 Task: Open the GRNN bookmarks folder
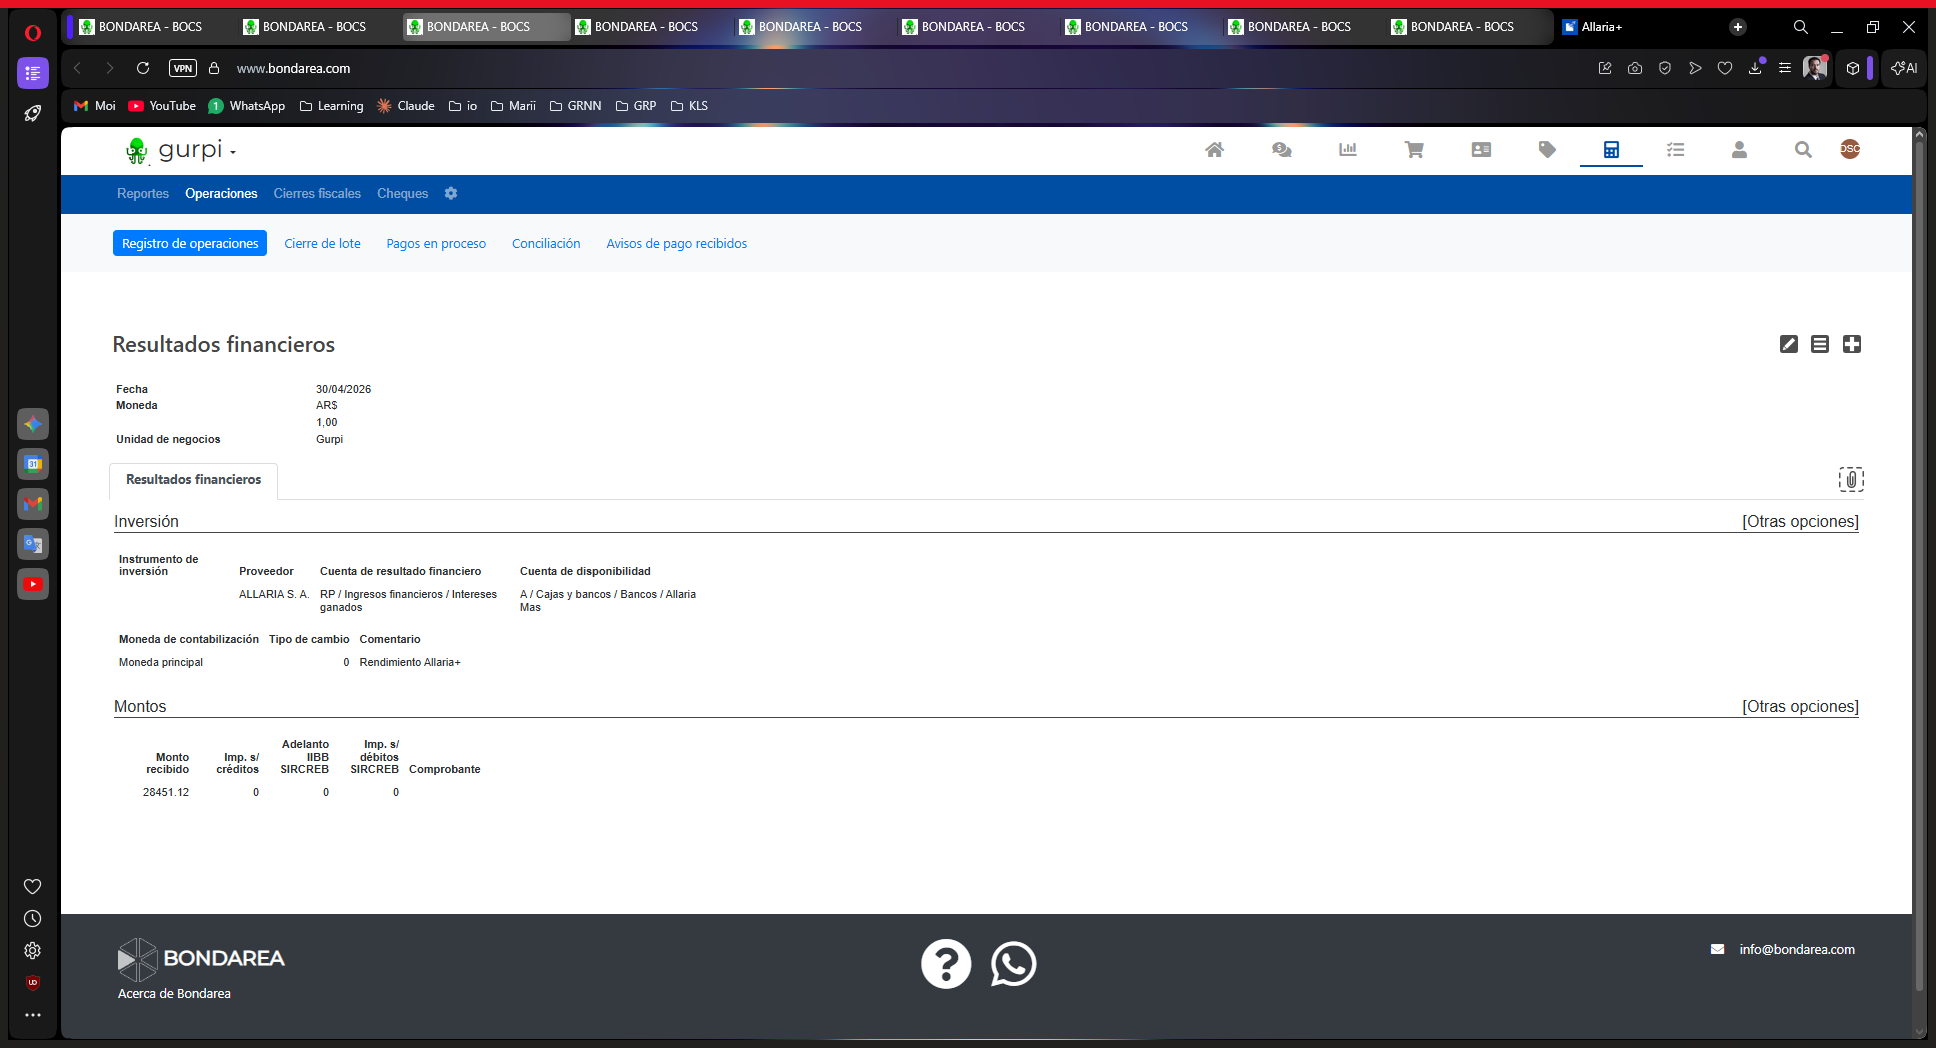tap(575, 106)
